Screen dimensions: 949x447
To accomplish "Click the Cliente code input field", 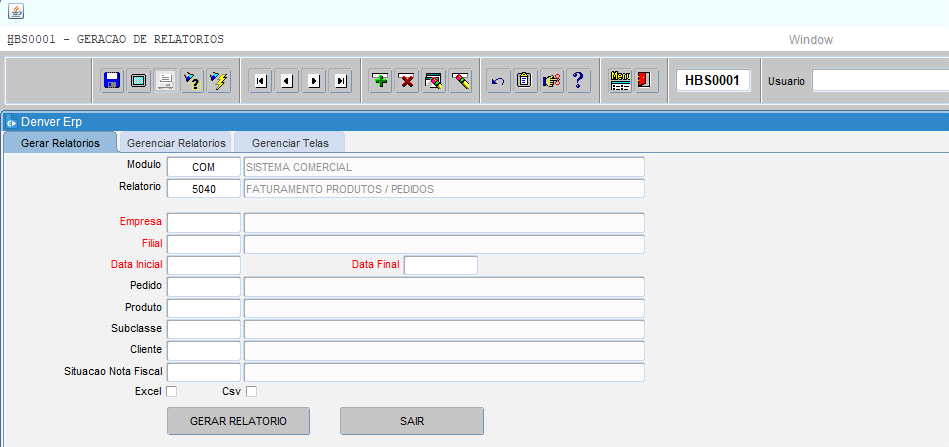I will point(204,351).
